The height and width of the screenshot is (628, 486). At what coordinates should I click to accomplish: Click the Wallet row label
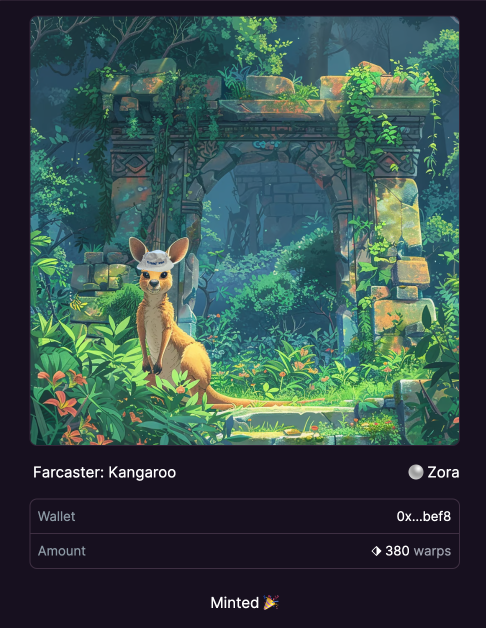click(x=56, y=516)
